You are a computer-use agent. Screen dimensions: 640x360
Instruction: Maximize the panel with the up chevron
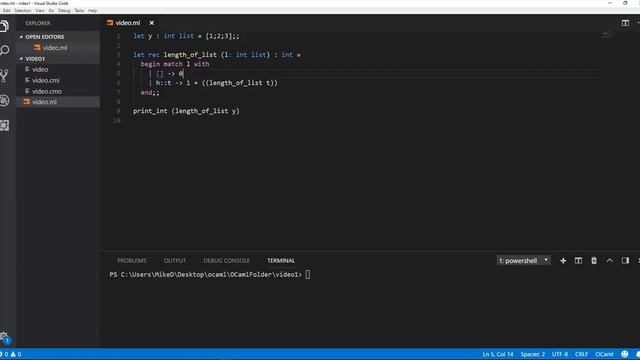pyautogui.click(x=609, y=260)
